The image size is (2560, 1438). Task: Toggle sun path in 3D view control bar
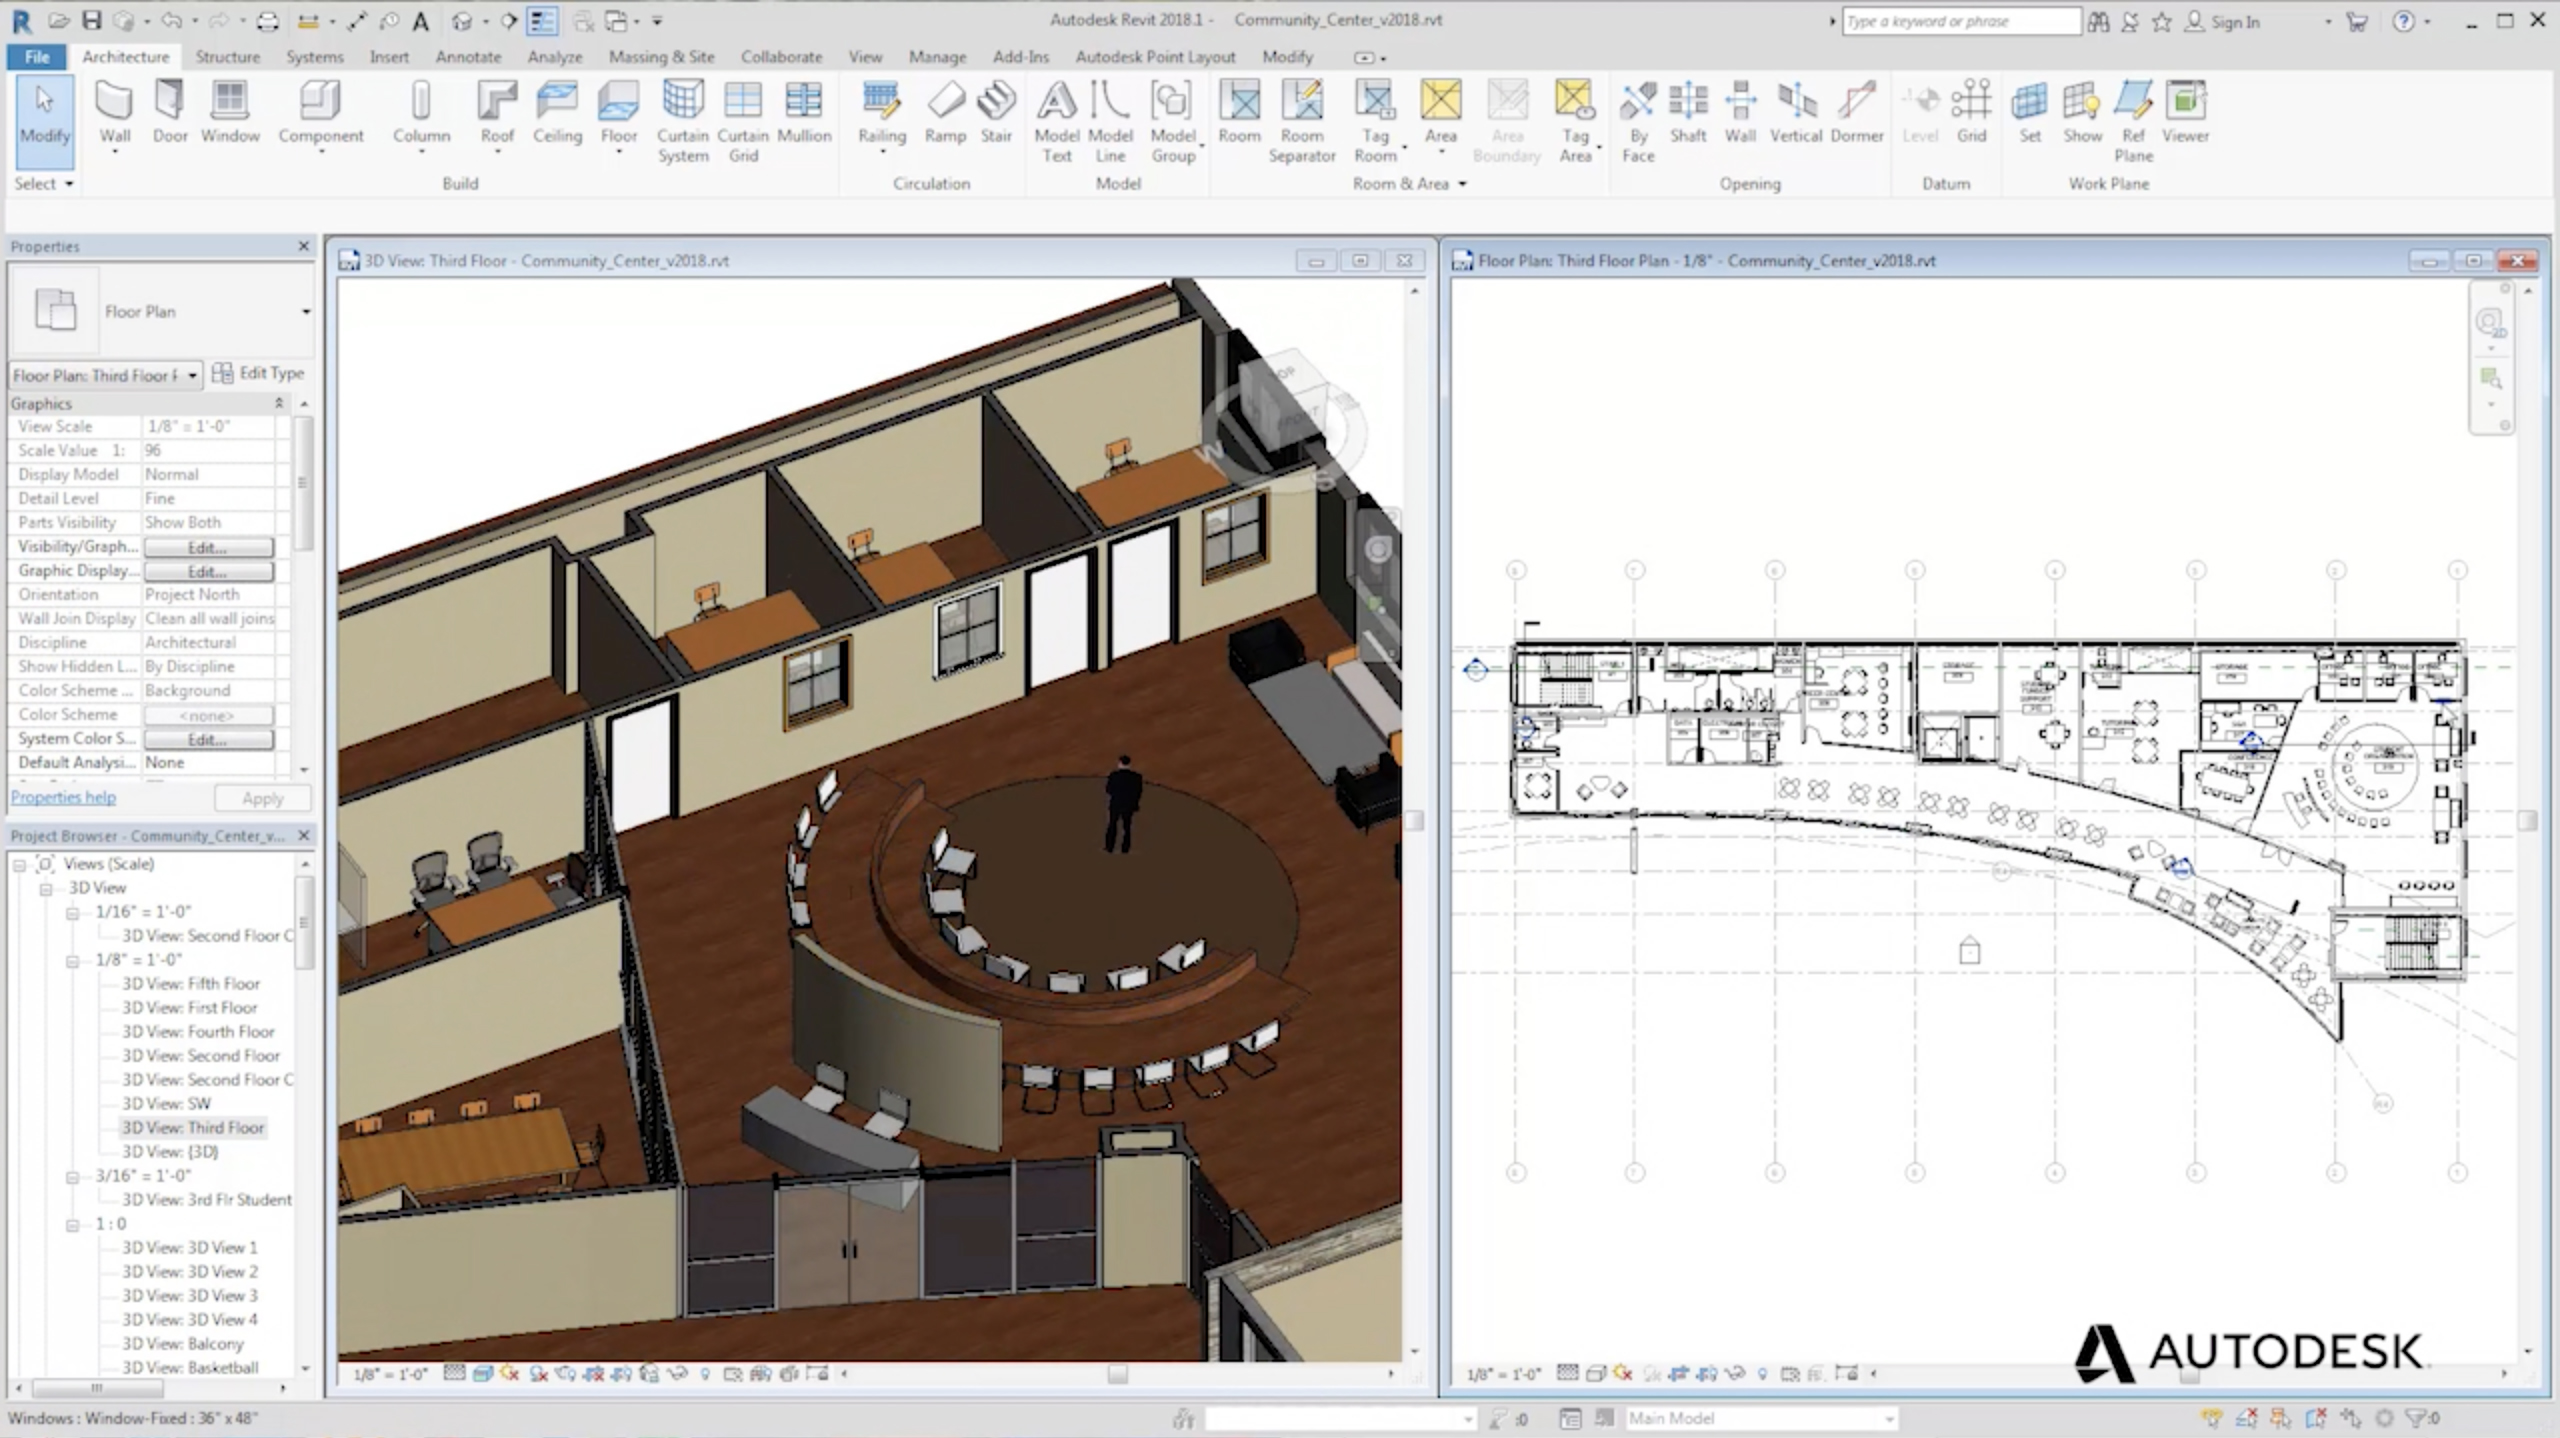tap(509, 1374)
